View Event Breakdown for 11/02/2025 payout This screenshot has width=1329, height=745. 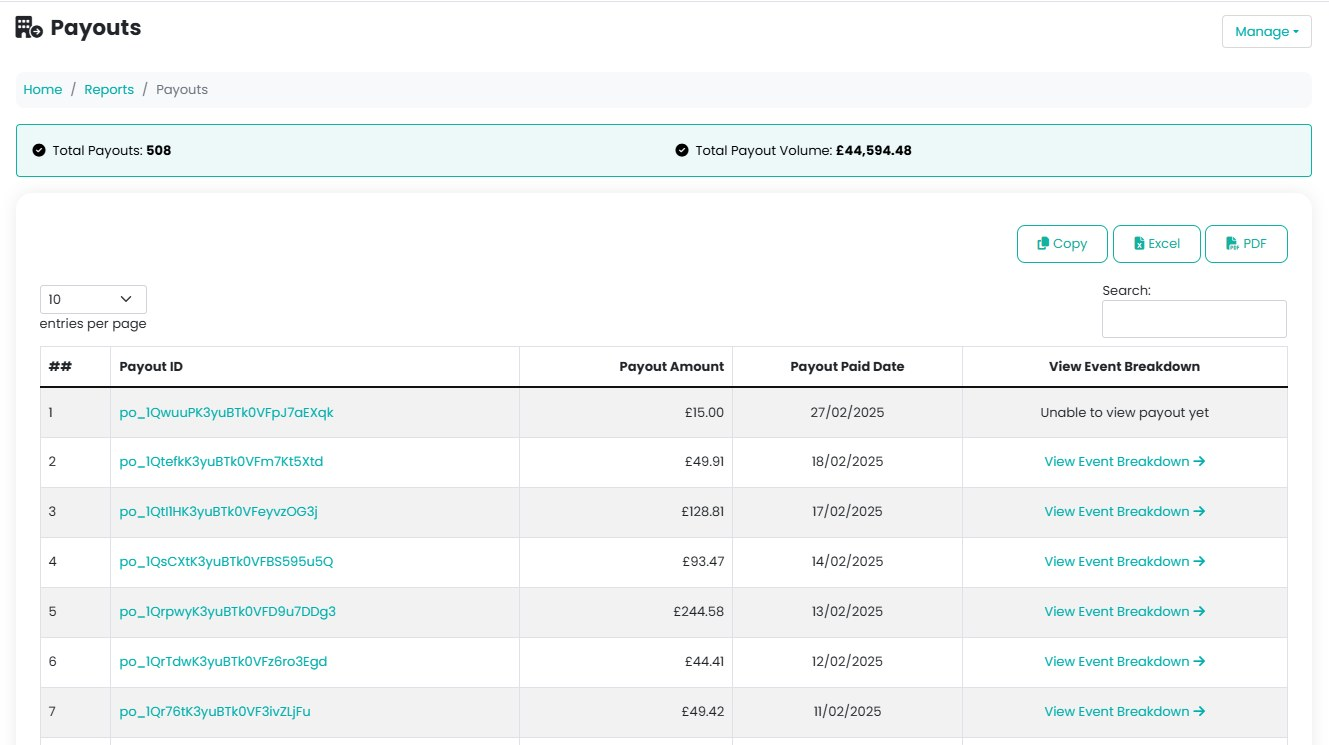pyautogui.click(x=1124, y=712)
